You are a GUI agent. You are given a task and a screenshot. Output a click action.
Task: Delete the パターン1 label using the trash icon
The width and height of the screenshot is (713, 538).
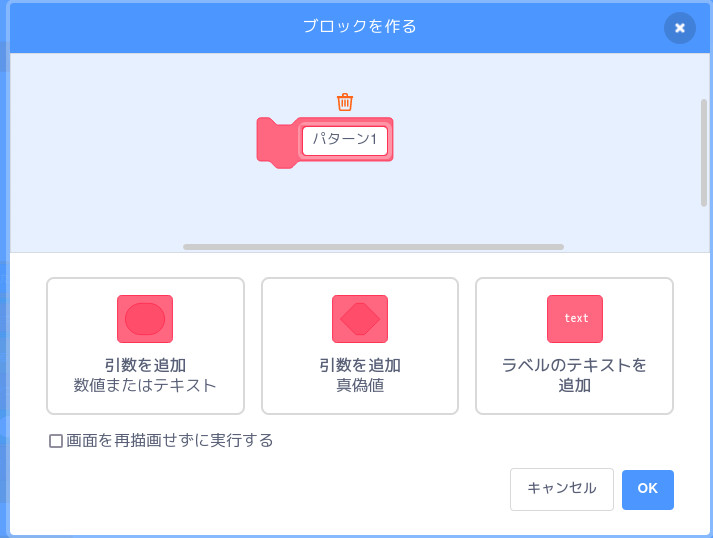(345, 102)
